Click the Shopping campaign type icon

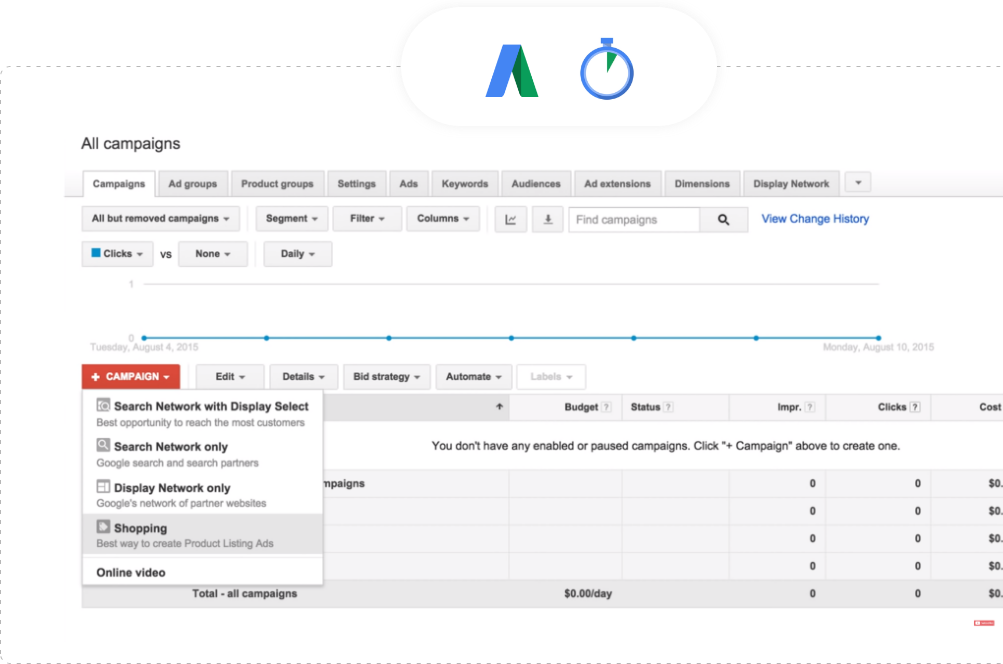click(103, 526)
